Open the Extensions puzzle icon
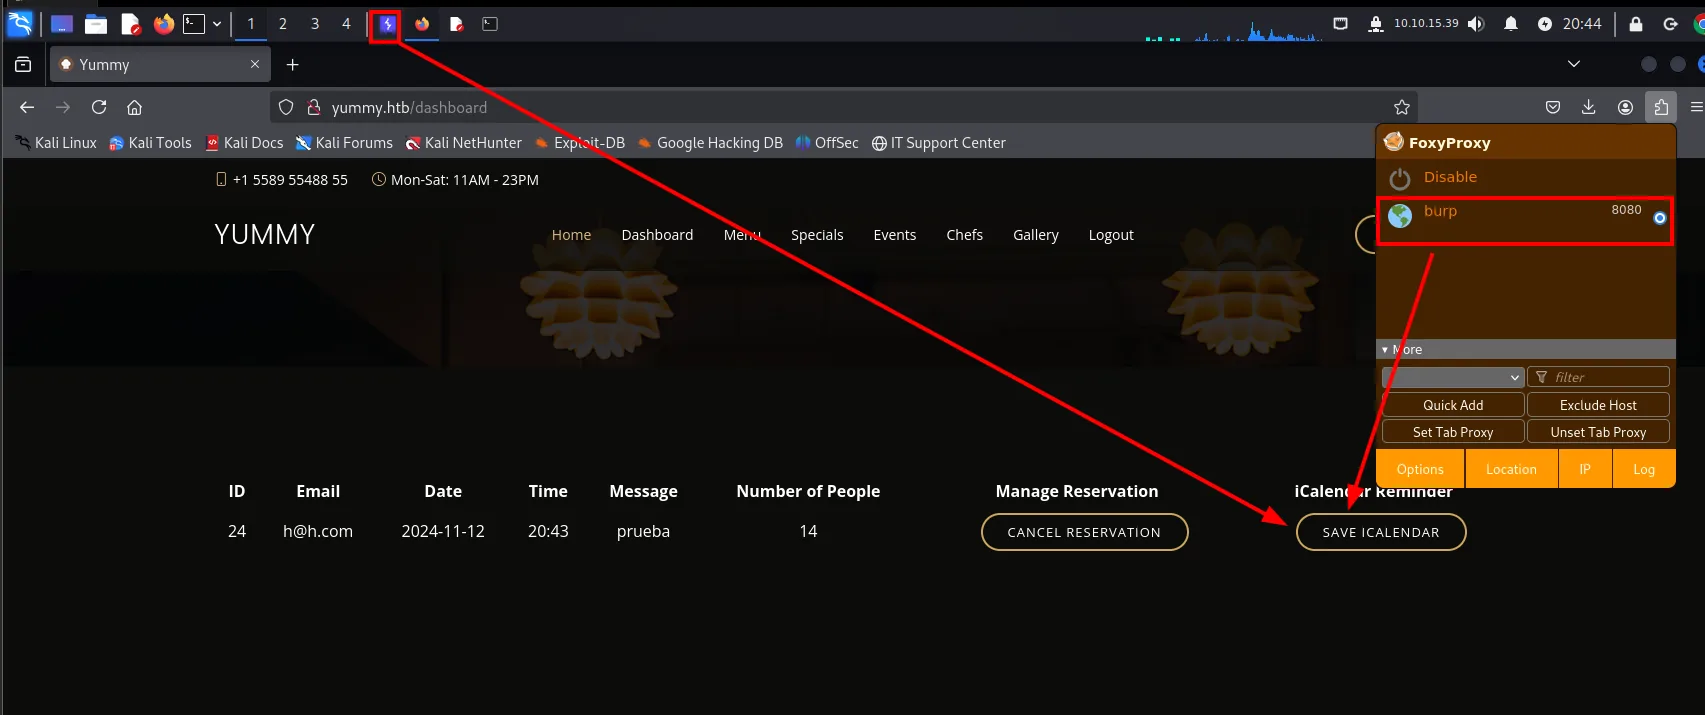The width and height of the screenshot is (1705, 715). (x=1661, y=107)
